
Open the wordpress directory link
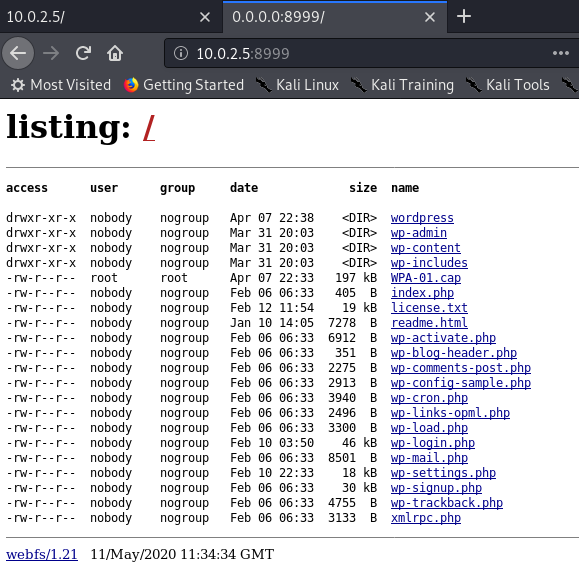click(422, 218)
